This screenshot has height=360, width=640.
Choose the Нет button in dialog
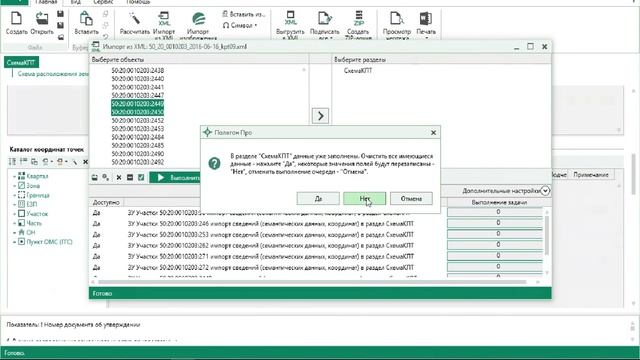coord(364,199)
